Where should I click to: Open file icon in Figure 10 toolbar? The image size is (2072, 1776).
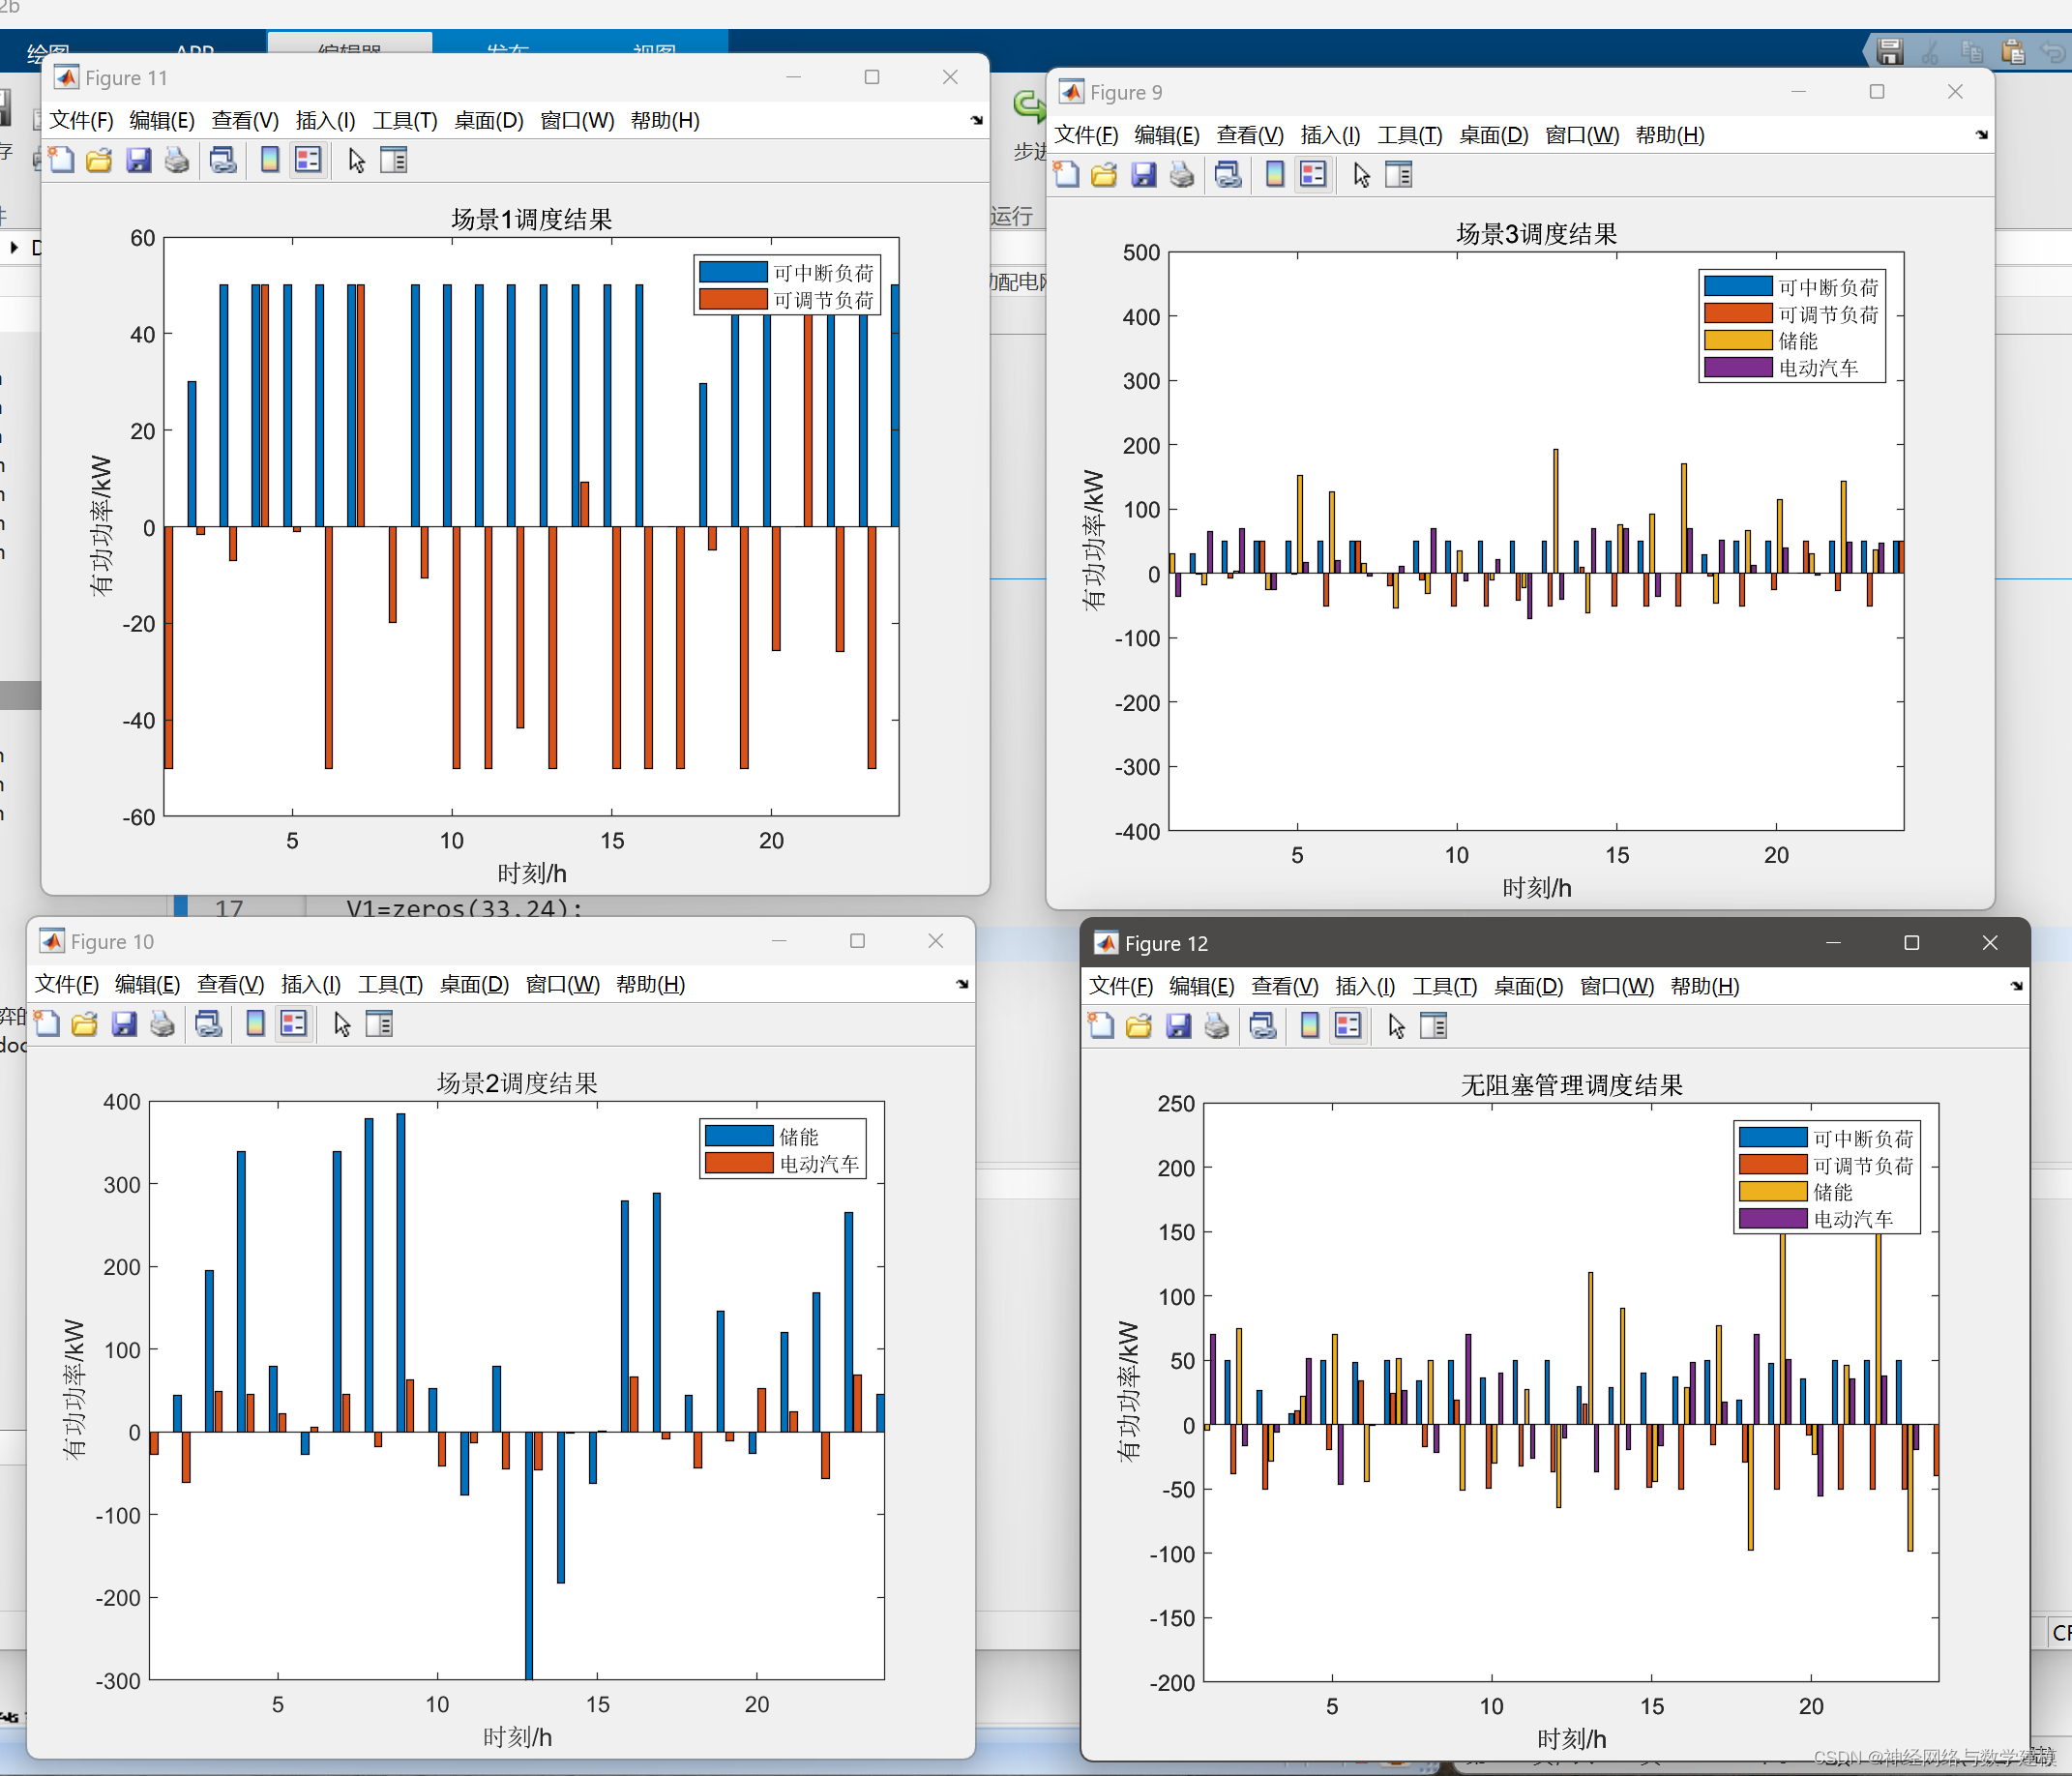click(85, 1024)
